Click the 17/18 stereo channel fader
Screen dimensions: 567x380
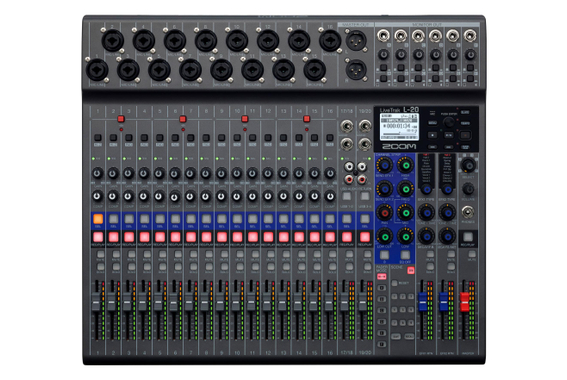tap(344, 303)
